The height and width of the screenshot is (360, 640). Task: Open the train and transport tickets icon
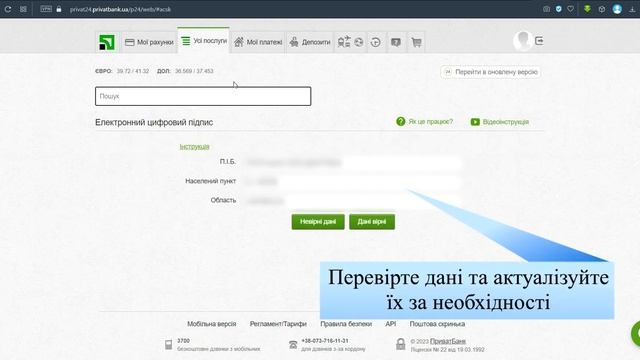click(344, 42)
